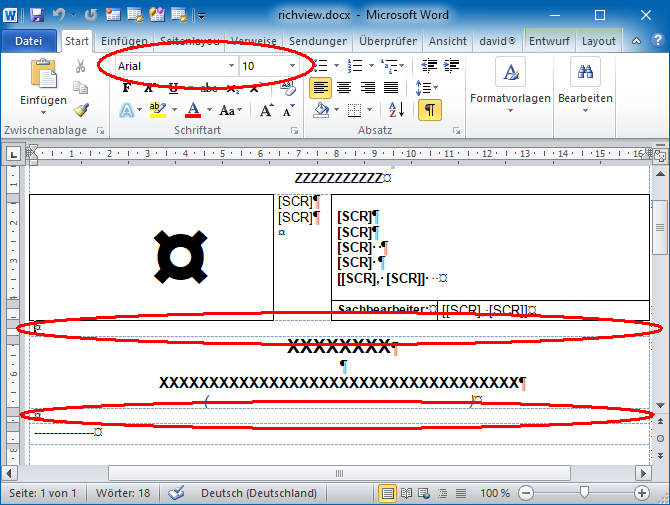
Task: Align text right
Action: [x=367, y=88]
